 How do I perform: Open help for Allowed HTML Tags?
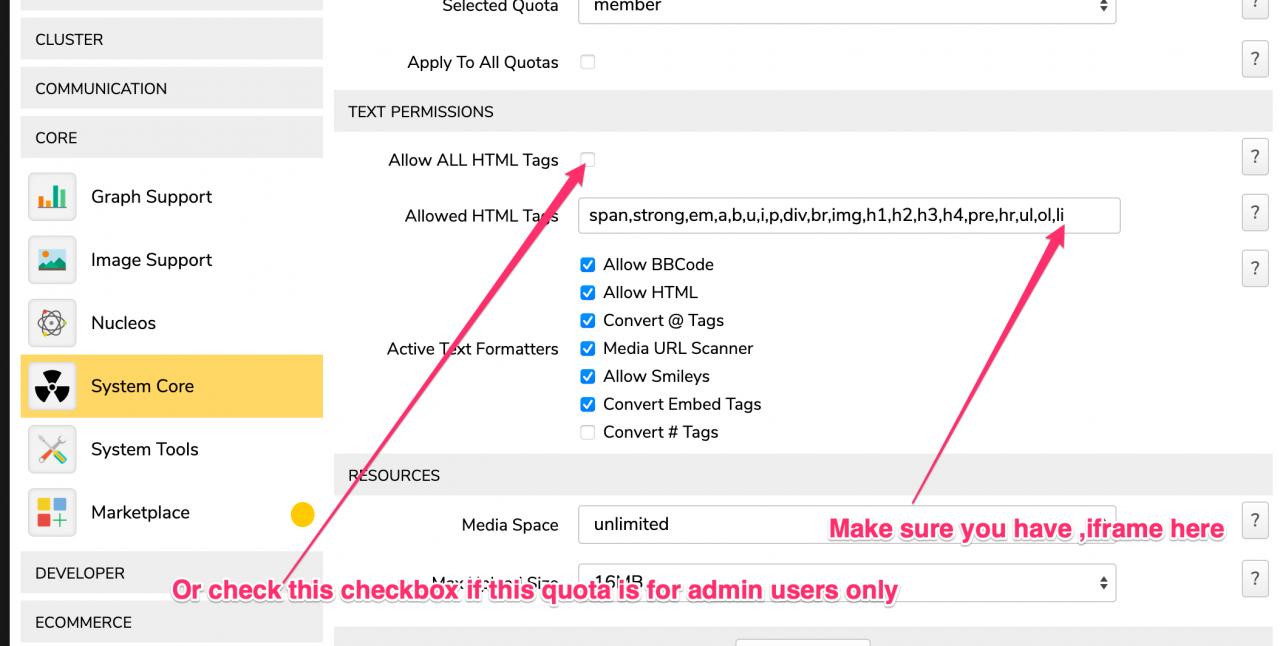click(x=1255, y=212)
